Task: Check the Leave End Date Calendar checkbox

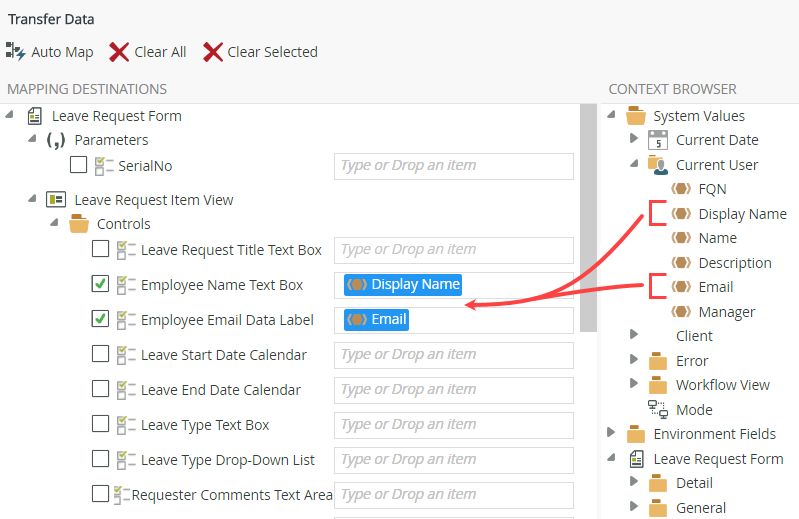Action: (x=100, y=389)
